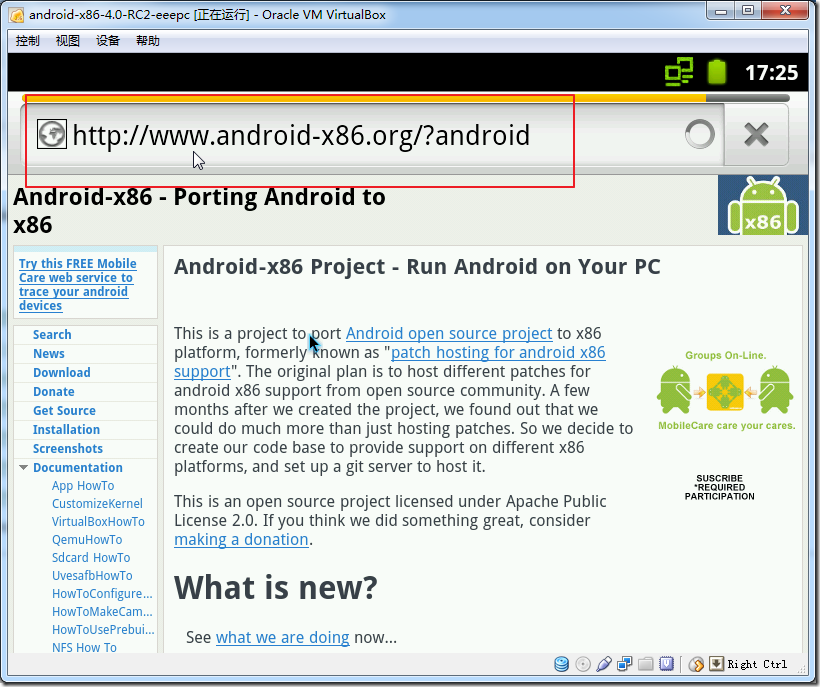This screenshot has height=687, width=820.
Task: Tap the green battery indicator
Action: (717, 72)
